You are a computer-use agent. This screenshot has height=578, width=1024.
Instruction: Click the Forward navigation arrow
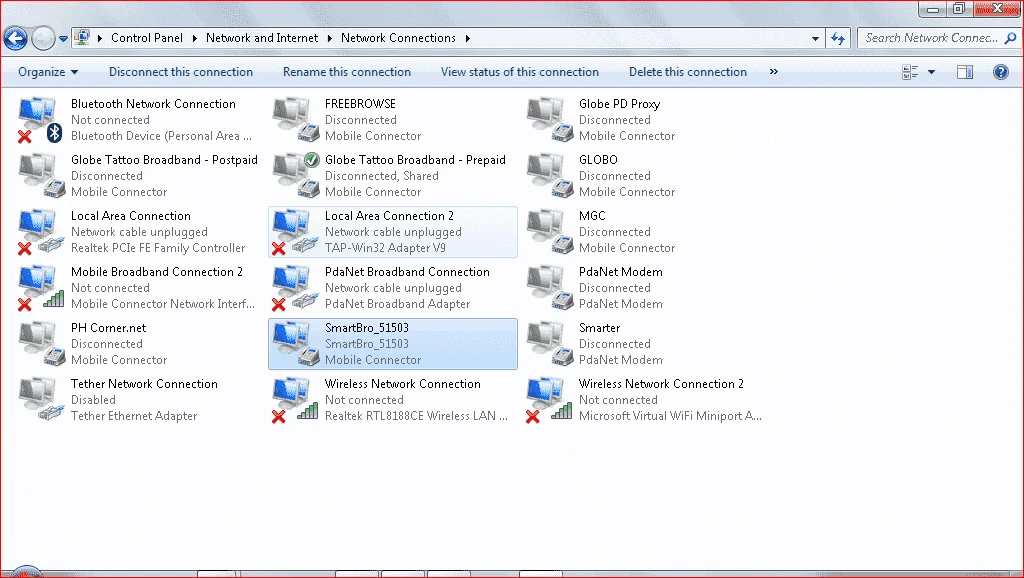(43, 39)
